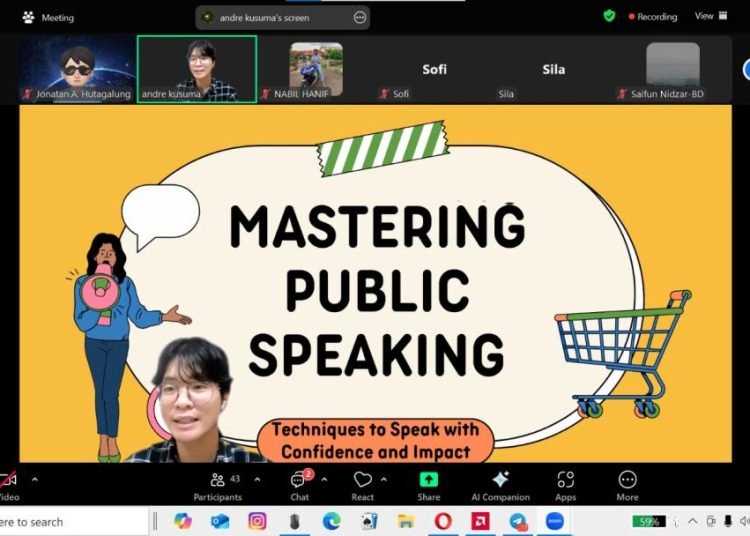Click the Recording indicator
The image size is (750, 536).
(x=656, y=17)
